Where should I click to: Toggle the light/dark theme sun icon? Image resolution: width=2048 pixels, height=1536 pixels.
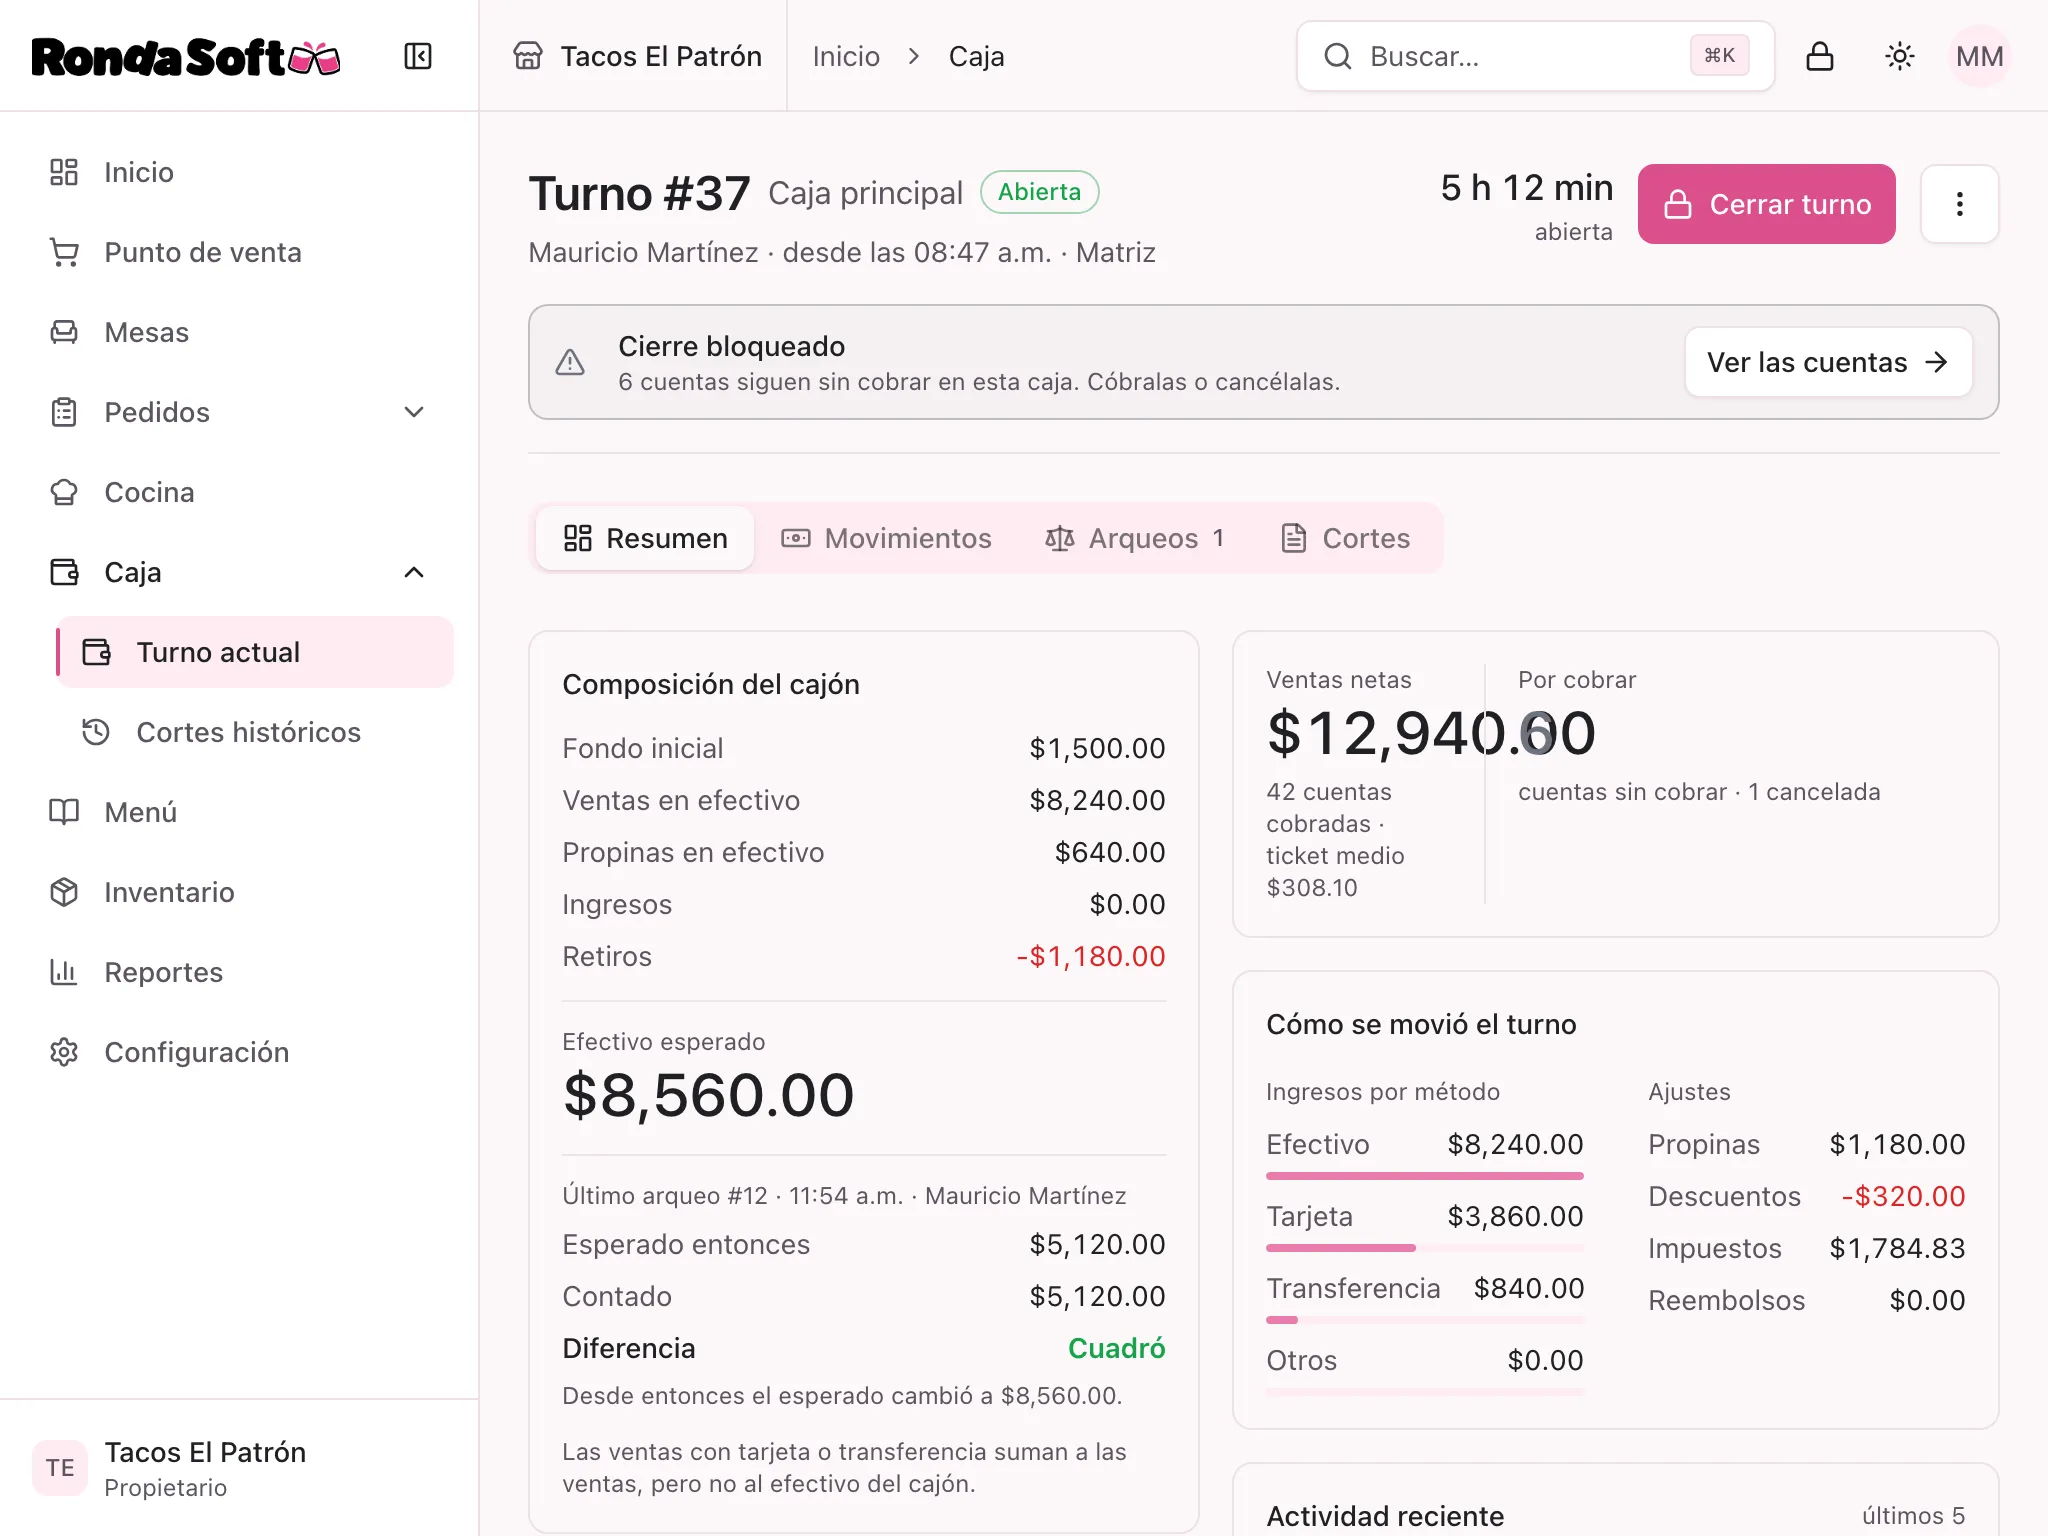coord(1900,56)
